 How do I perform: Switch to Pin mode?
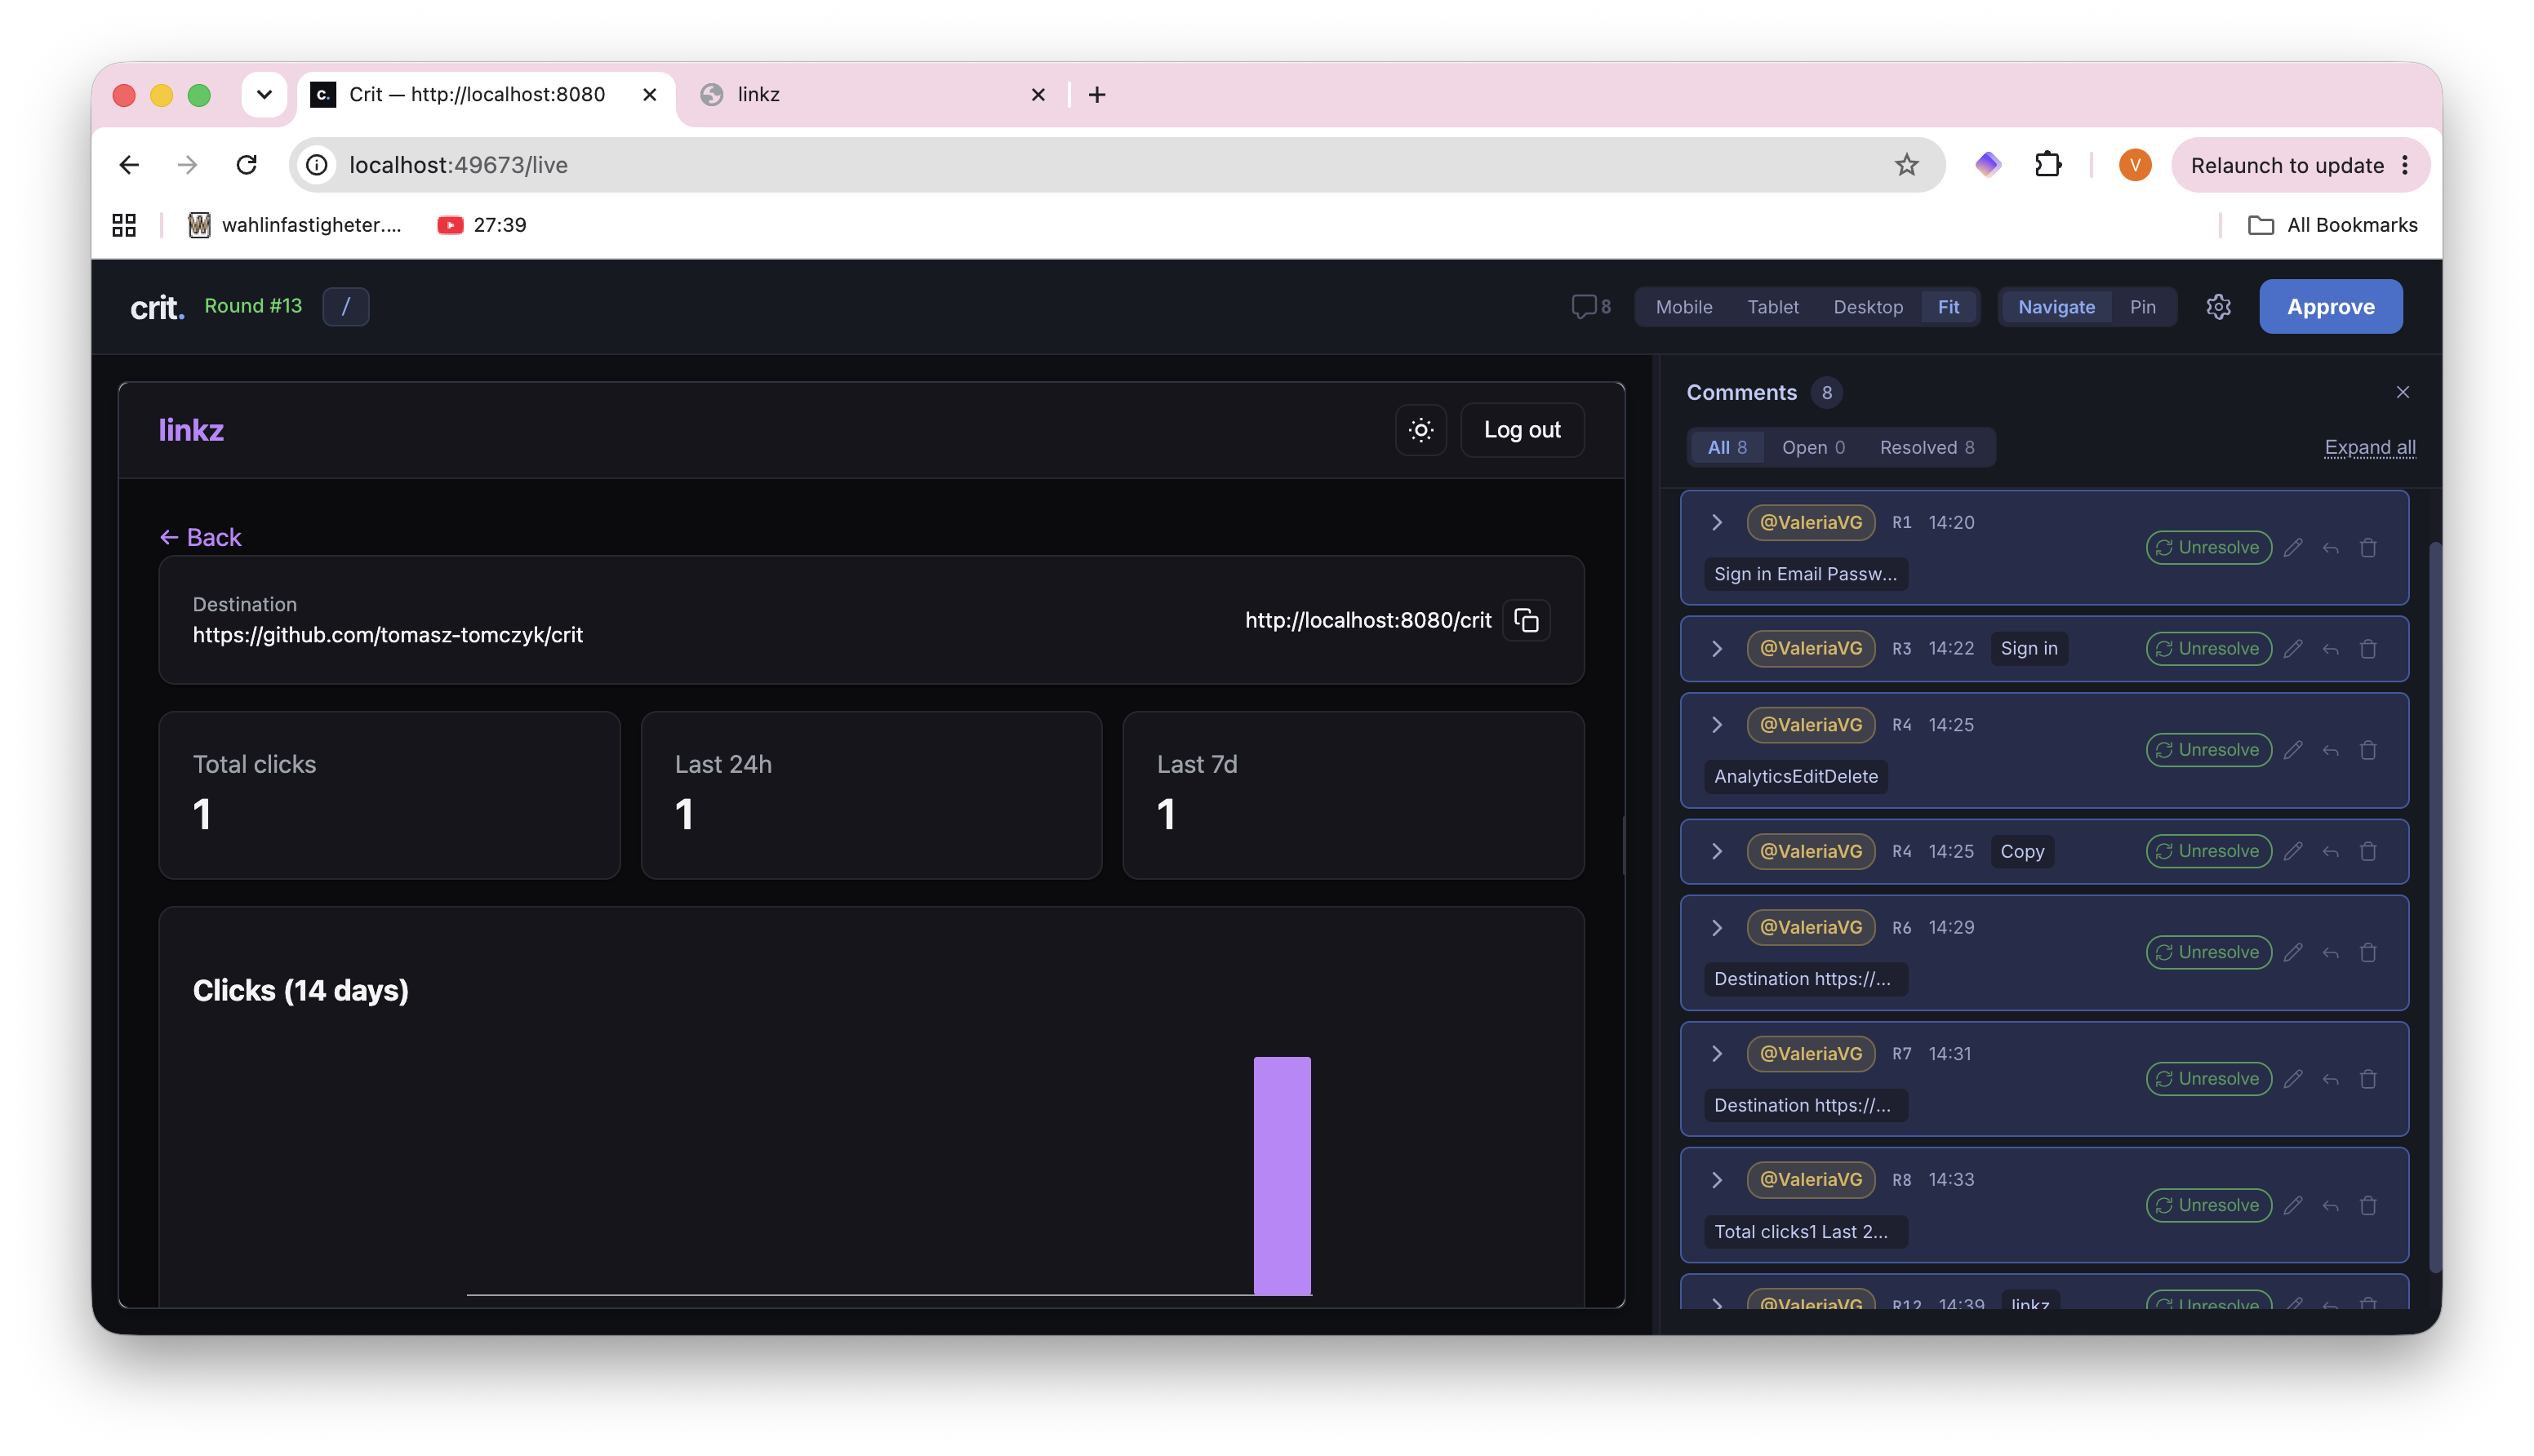coord(2142,307)
